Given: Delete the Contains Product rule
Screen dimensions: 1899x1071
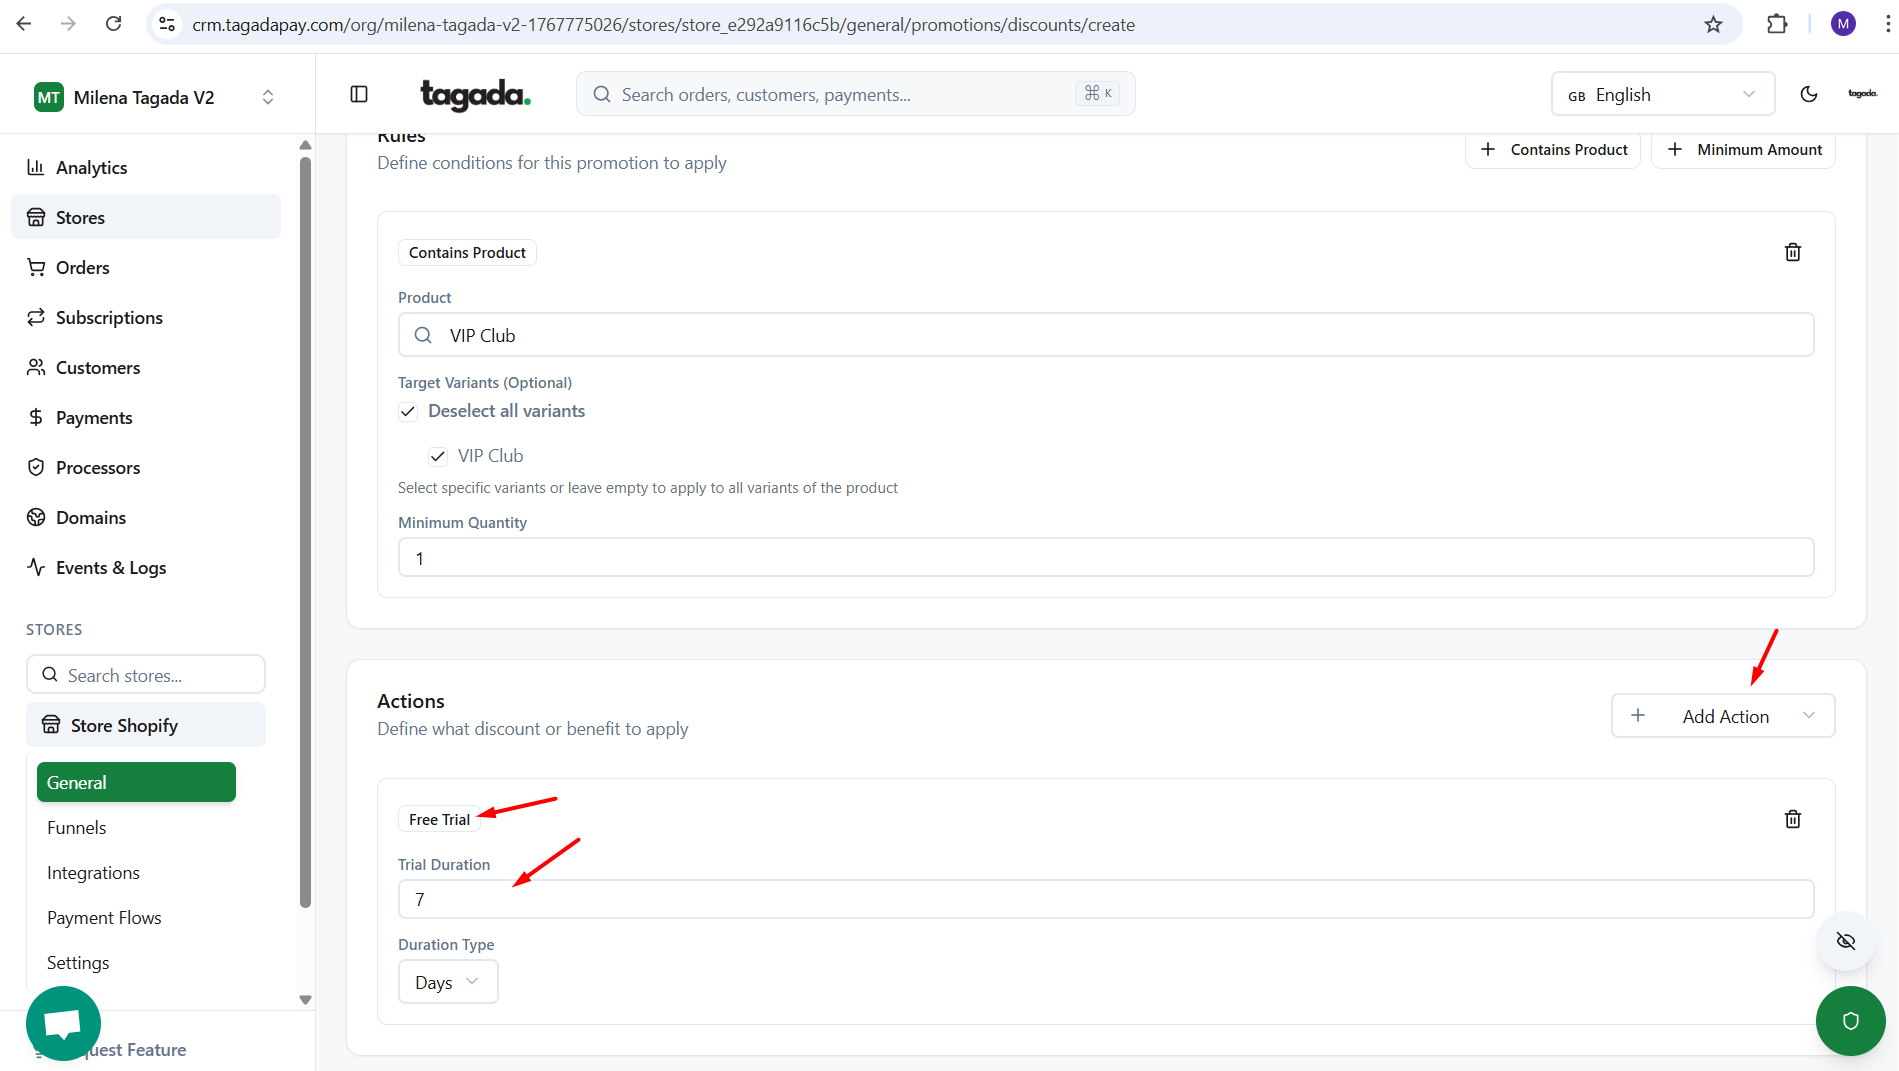Looking at the screenshot, I should click(x=1792, y=252).
